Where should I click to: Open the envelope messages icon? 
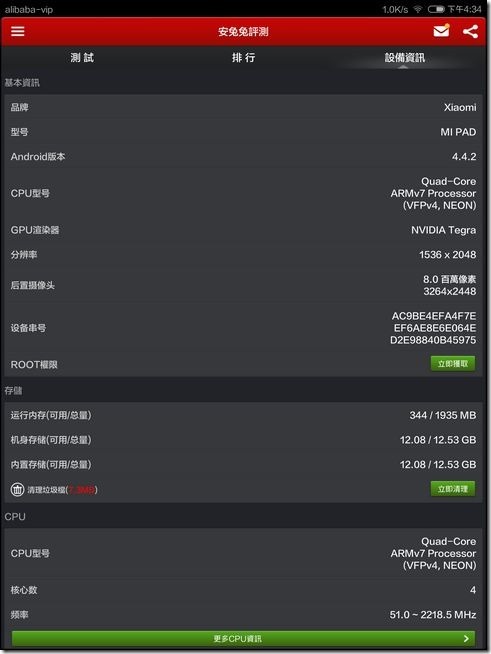[441, 31]
